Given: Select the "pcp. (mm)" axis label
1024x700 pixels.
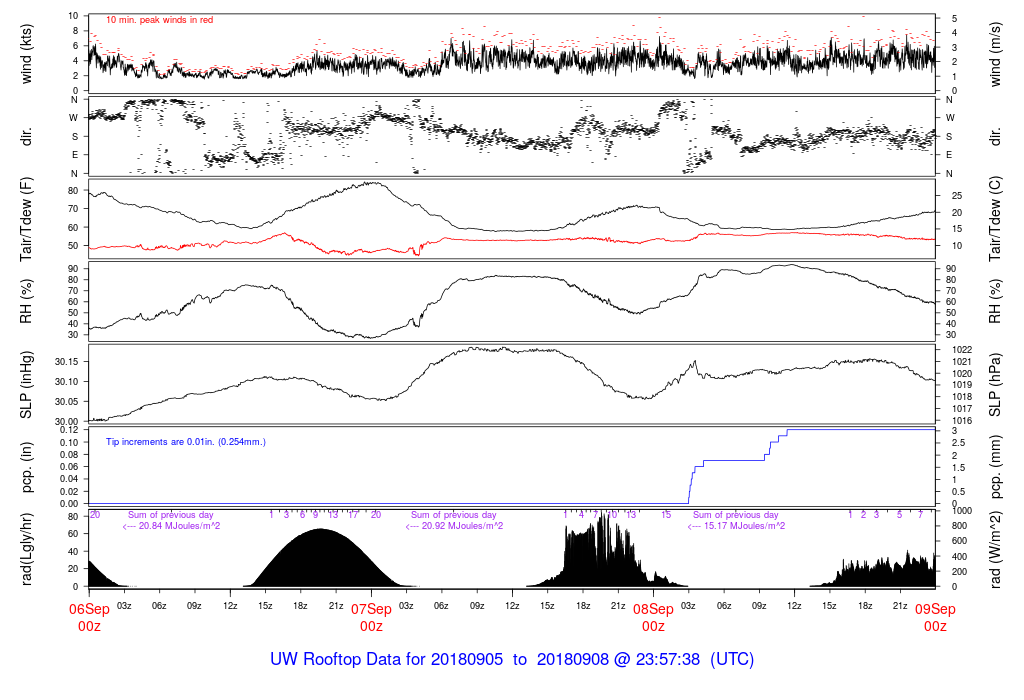Looking at the screenshot, I should click(x=995, y=468).
